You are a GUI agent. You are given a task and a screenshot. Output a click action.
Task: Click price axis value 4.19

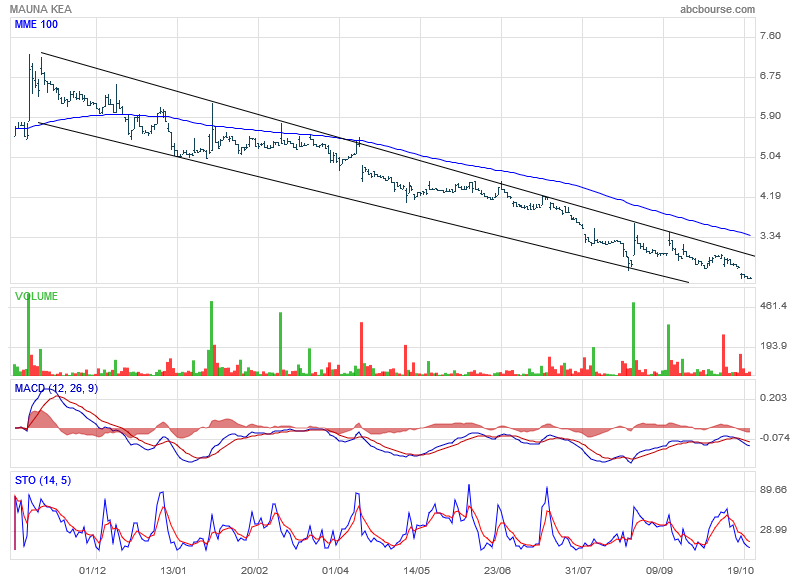pyautogui.click(x=770, y=196)
